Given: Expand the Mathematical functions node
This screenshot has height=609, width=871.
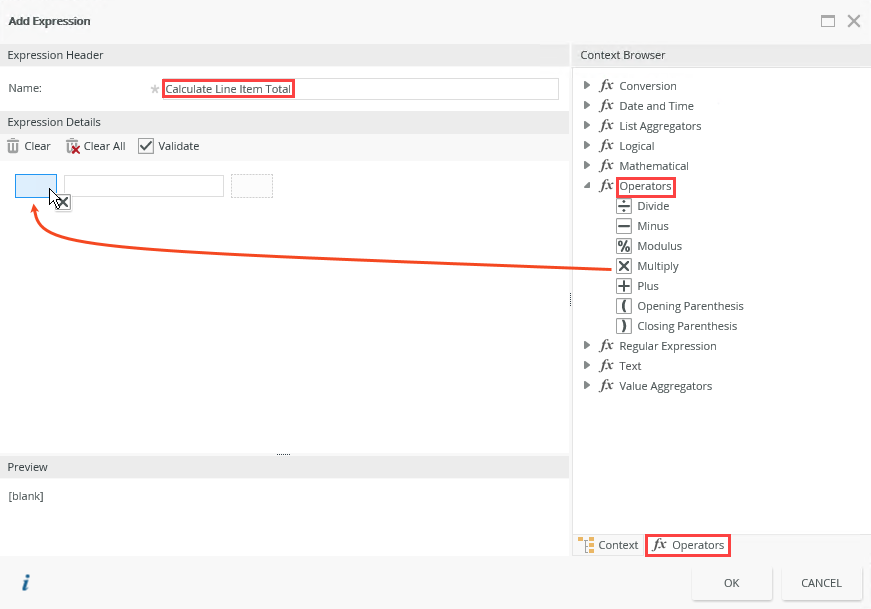Looking at the screenshot, I should [x=588, y=166].
